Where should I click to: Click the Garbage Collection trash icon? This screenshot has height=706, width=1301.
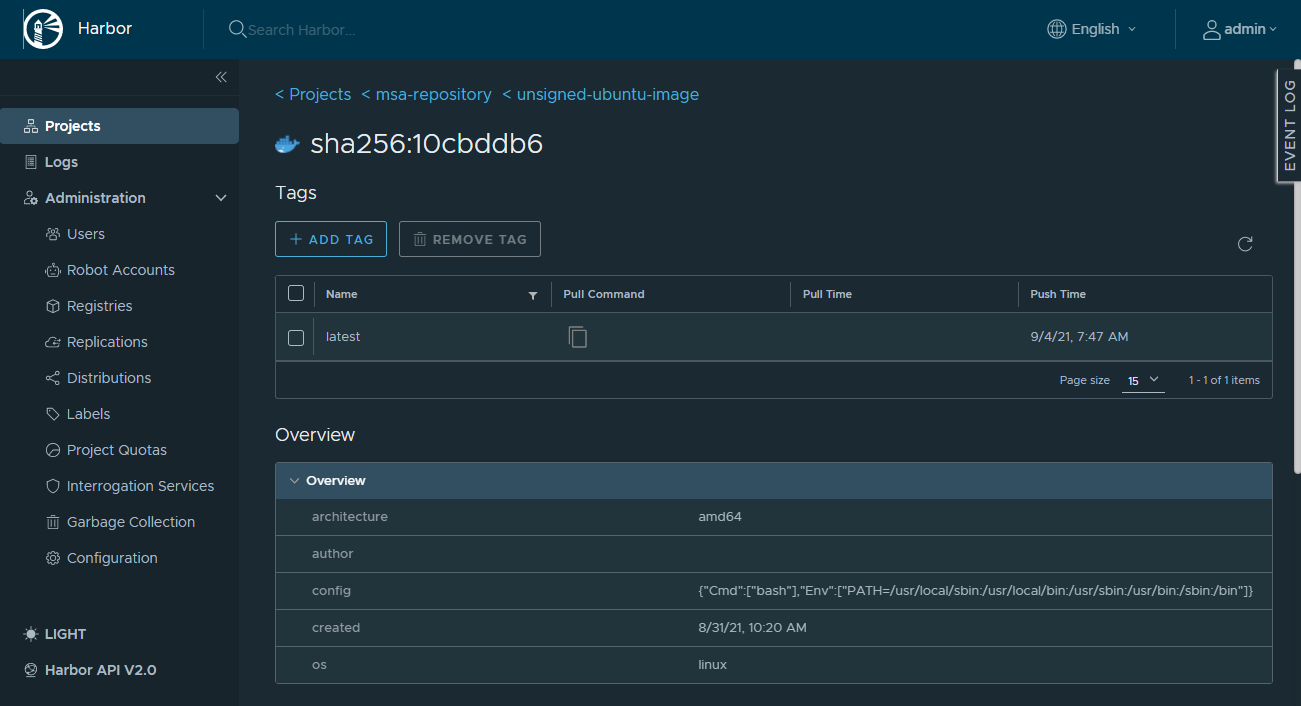[x=53, y=522]
